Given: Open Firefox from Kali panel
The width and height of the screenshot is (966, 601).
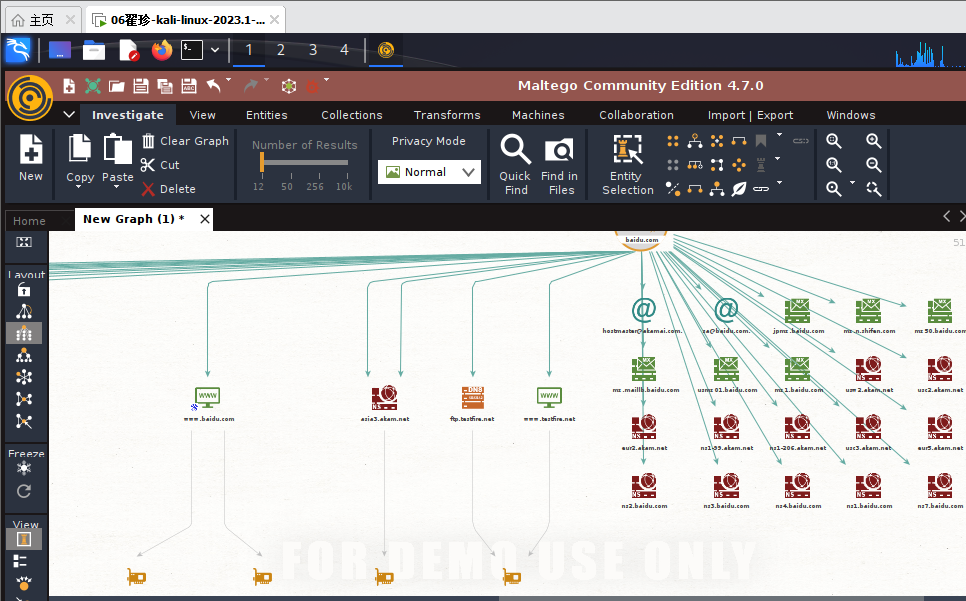Looking at the screenshot, I should (162, 50).
